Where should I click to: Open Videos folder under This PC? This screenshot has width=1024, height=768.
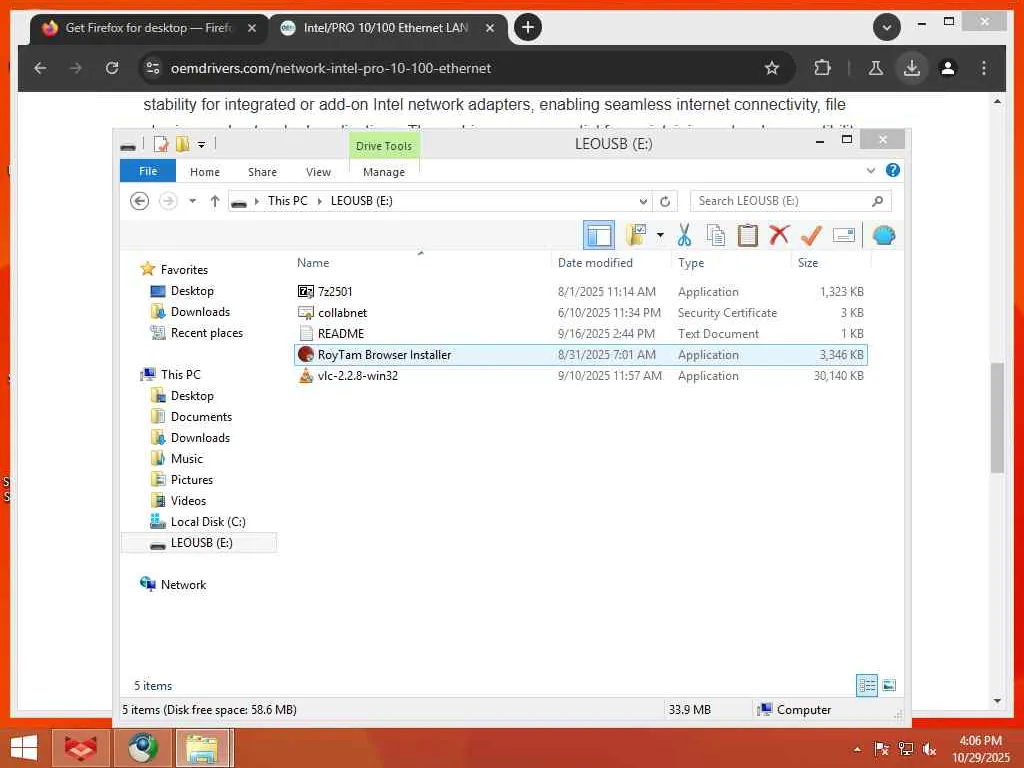[x=188, y=500]
